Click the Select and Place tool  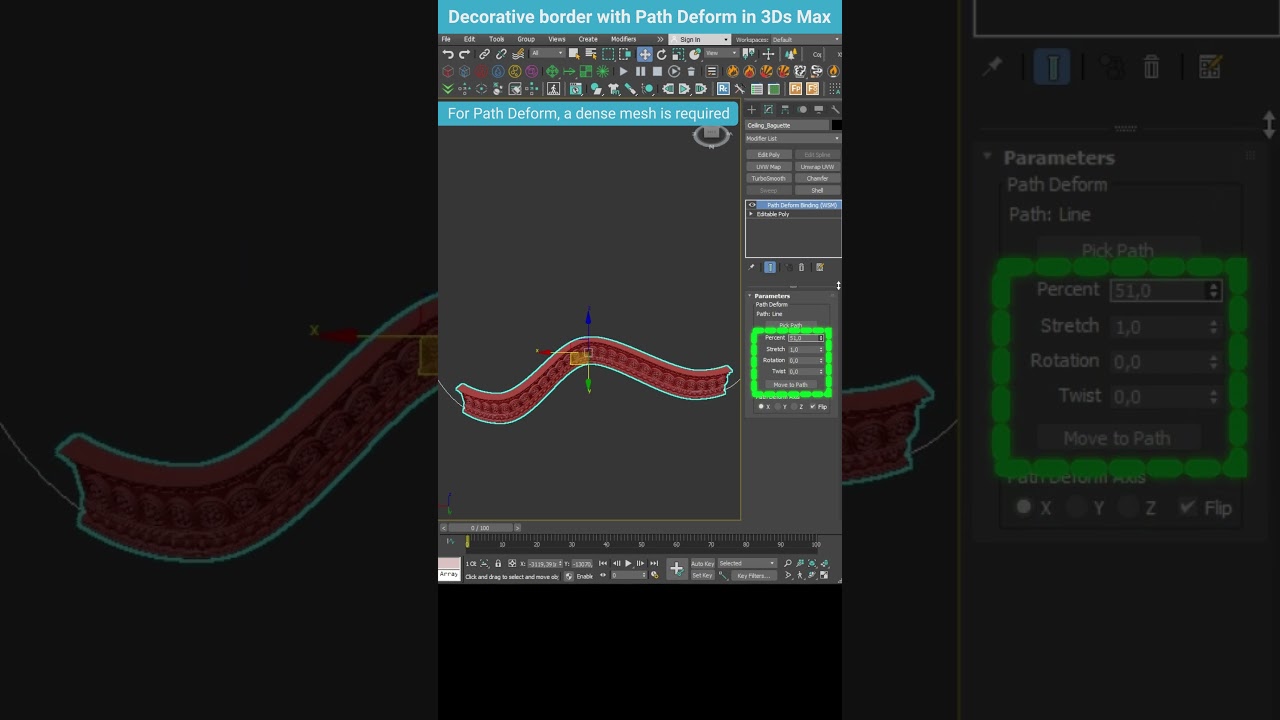coord(695,54)
